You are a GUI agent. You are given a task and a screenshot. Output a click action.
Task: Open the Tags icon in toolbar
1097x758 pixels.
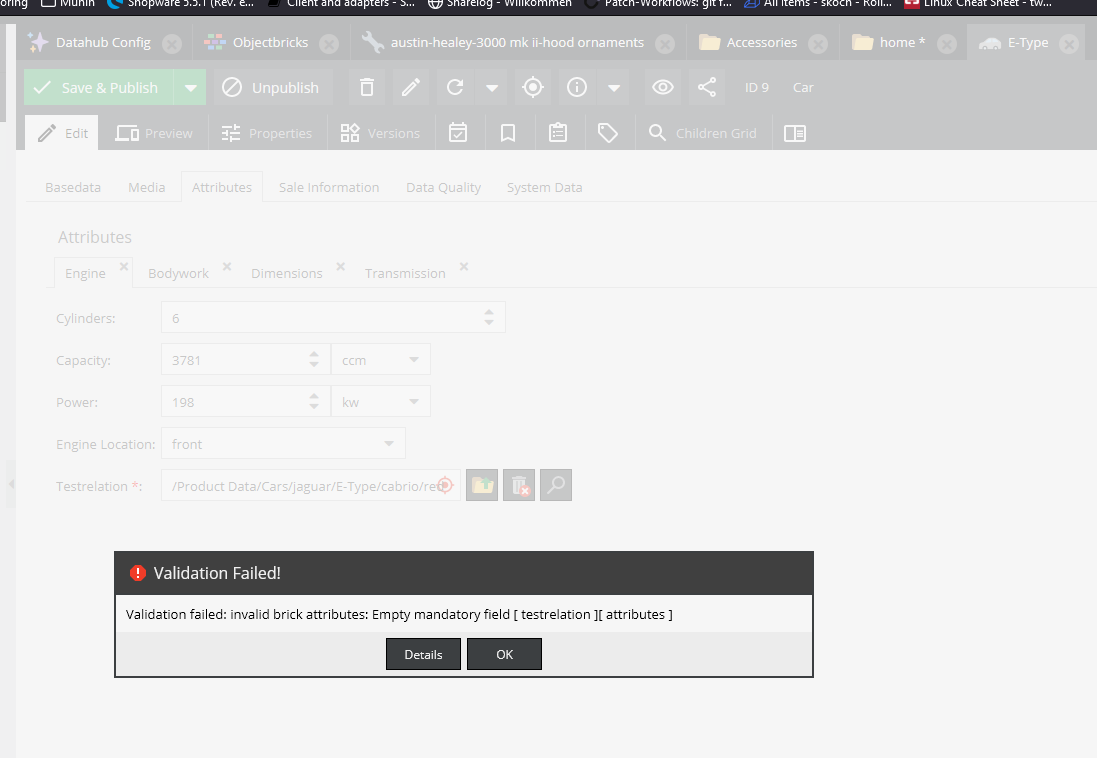609,132
